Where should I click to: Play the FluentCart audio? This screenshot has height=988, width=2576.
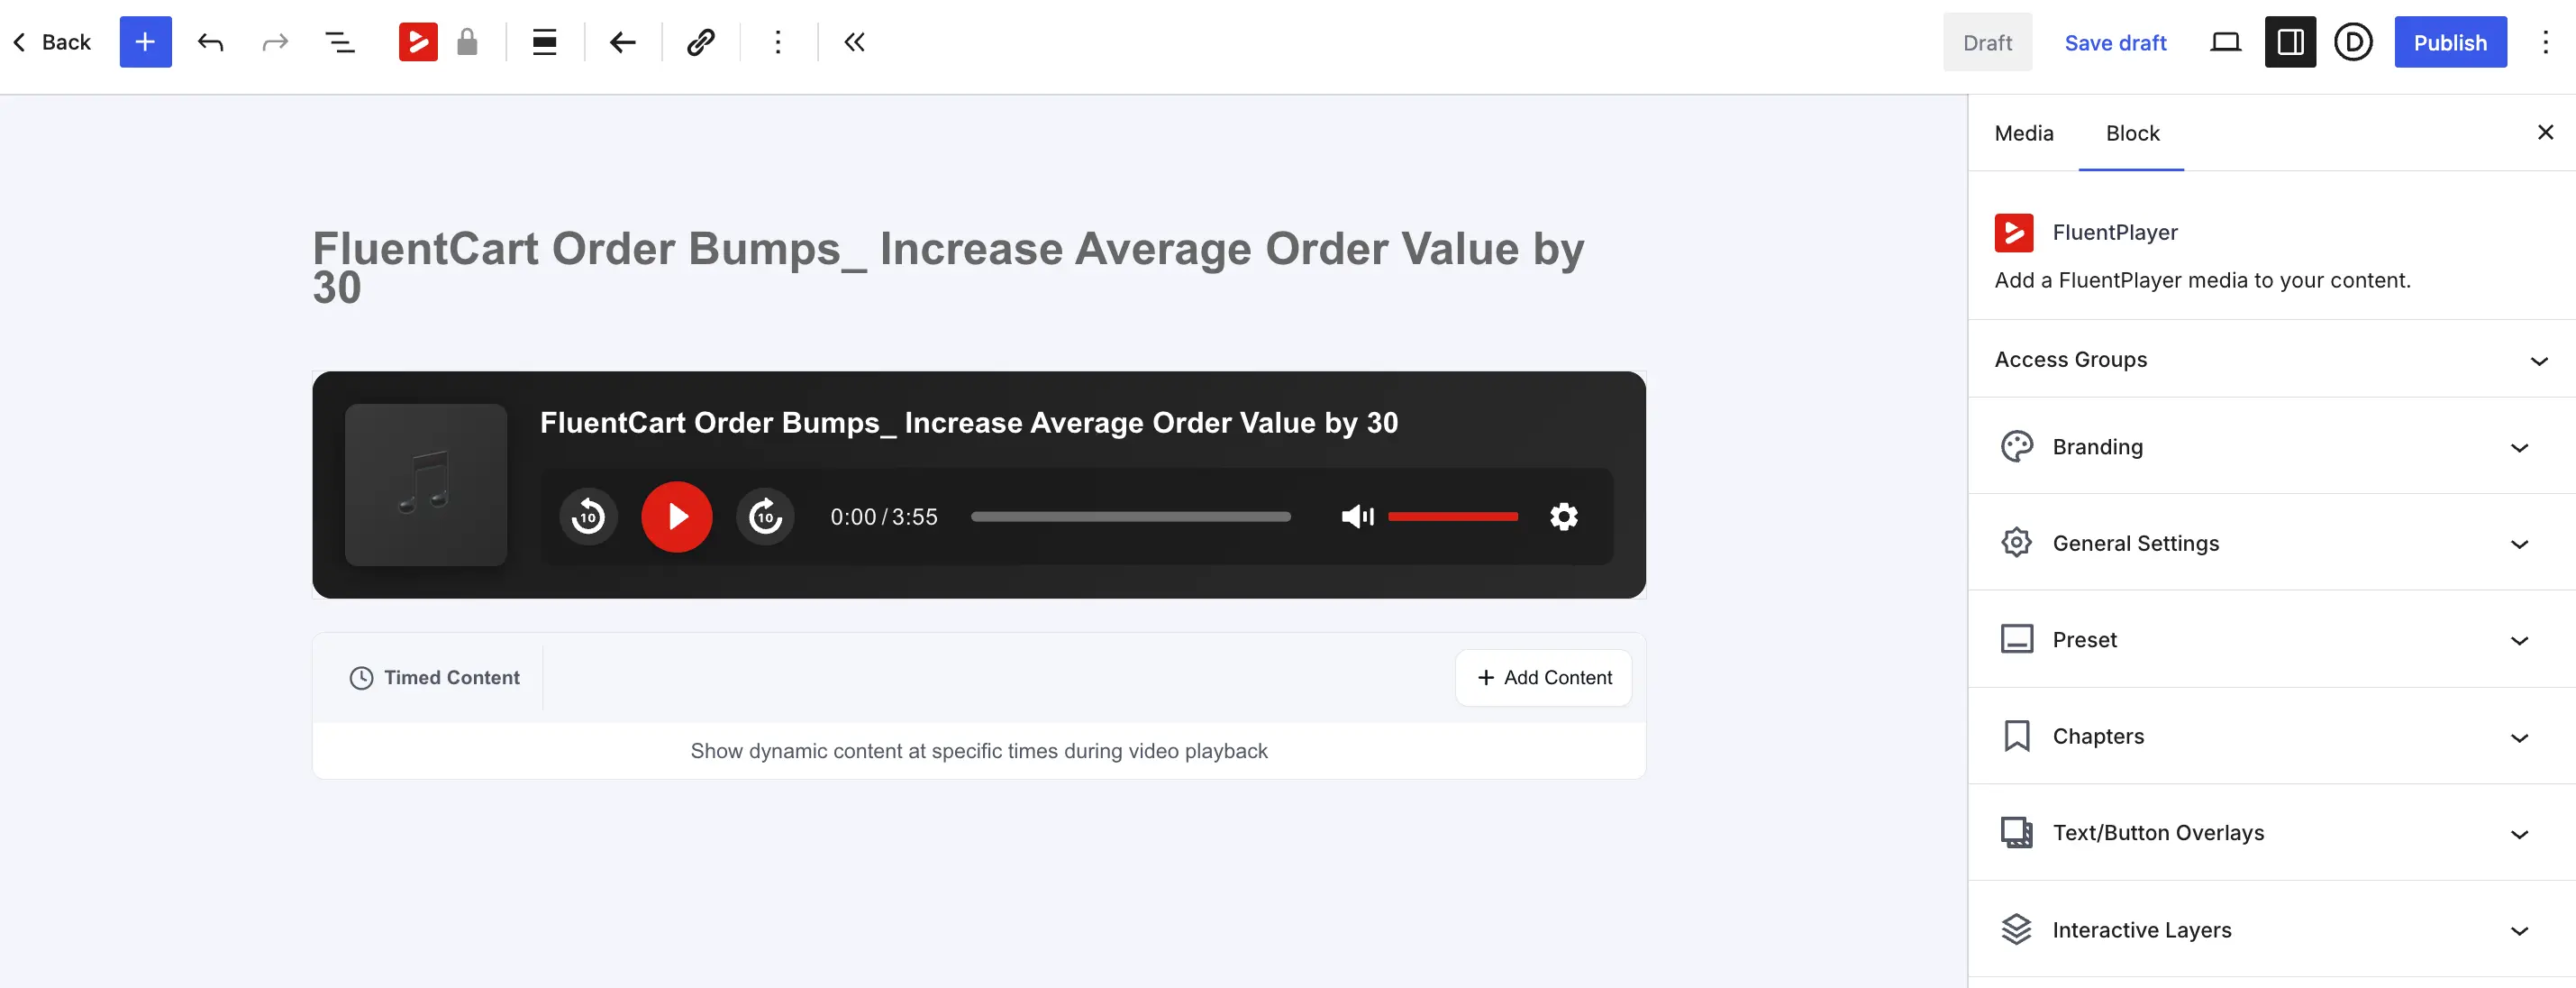pyautogui.click(x=677, y=517)
